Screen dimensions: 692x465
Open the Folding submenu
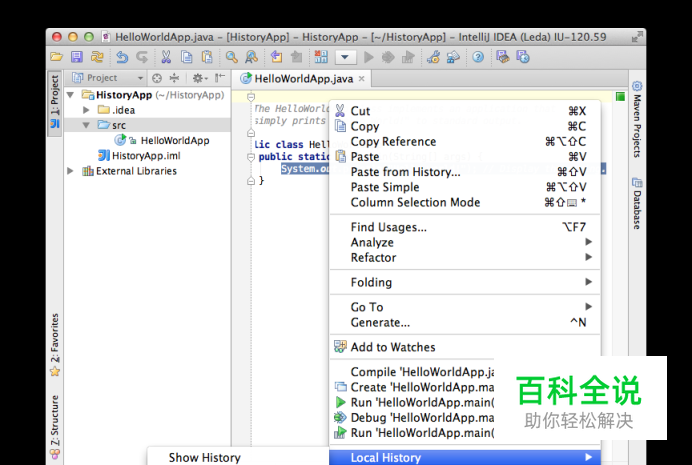click(464, 282)
